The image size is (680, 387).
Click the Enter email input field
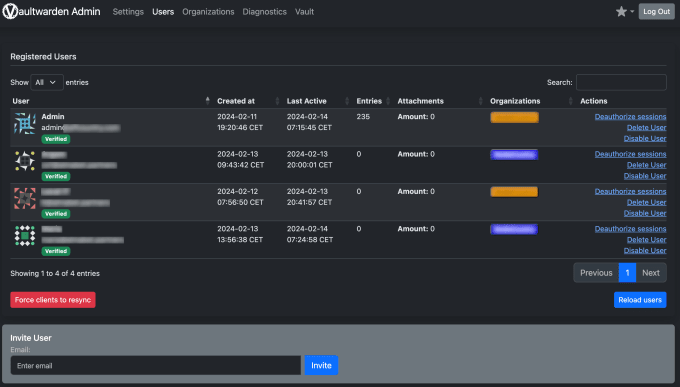[x=156, y=365]
